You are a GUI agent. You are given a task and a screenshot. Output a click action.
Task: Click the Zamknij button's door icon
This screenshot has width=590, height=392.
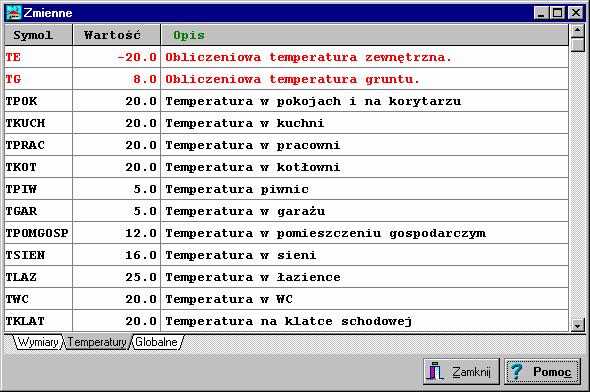[x=435, y=371]
